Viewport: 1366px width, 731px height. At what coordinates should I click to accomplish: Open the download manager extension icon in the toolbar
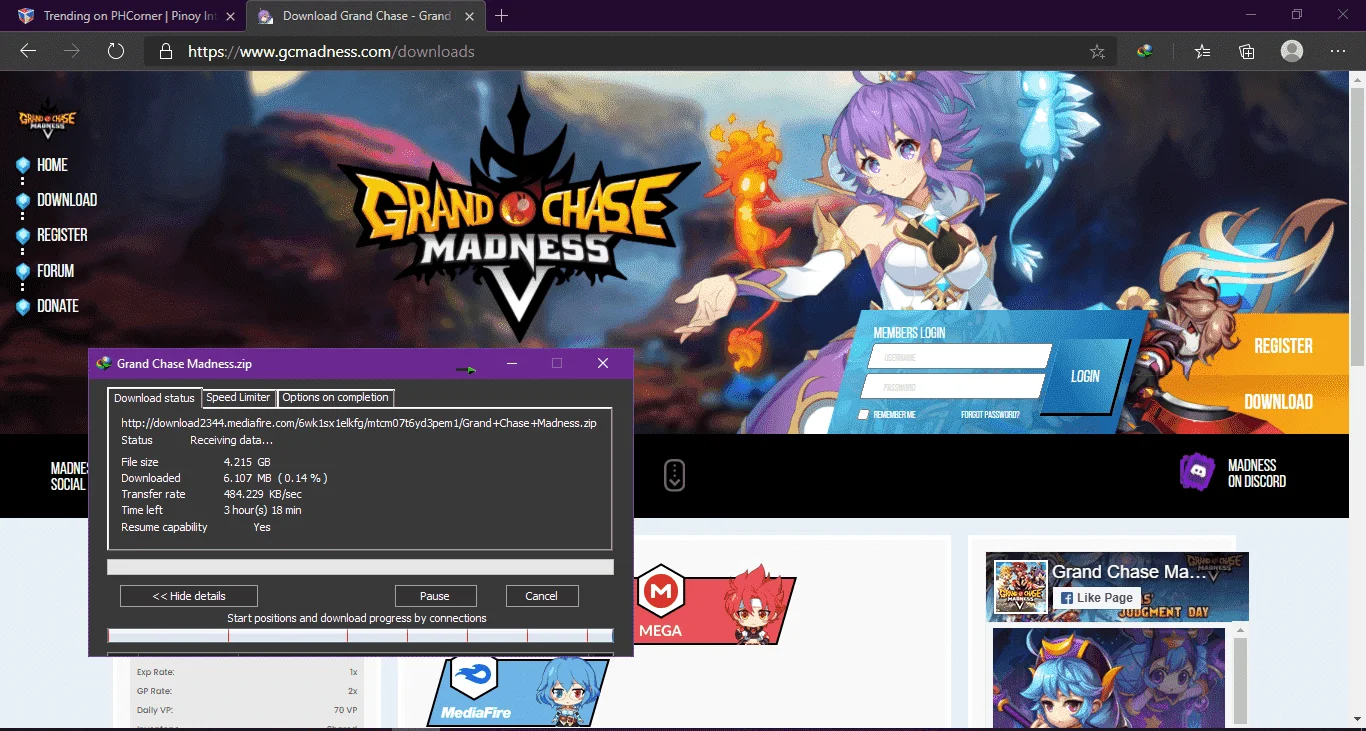tap(1145, 51)
